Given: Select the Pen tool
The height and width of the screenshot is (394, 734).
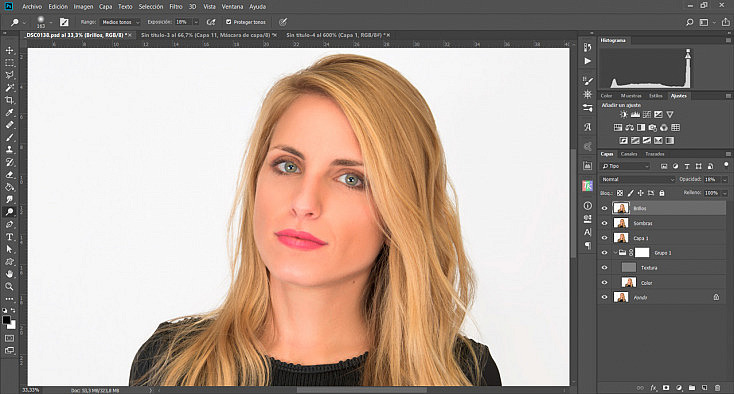Looking at the screenshot, I should coord(9,225).
